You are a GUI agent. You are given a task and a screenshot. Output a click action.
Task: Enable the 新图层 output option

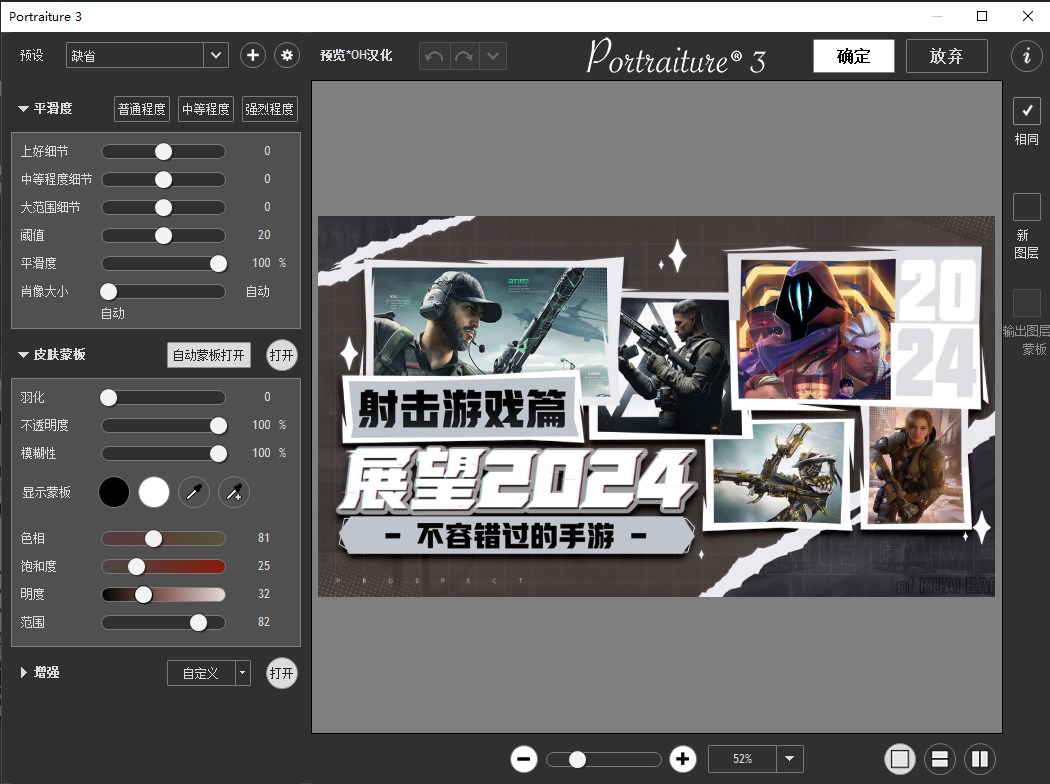pos(1026,207)
